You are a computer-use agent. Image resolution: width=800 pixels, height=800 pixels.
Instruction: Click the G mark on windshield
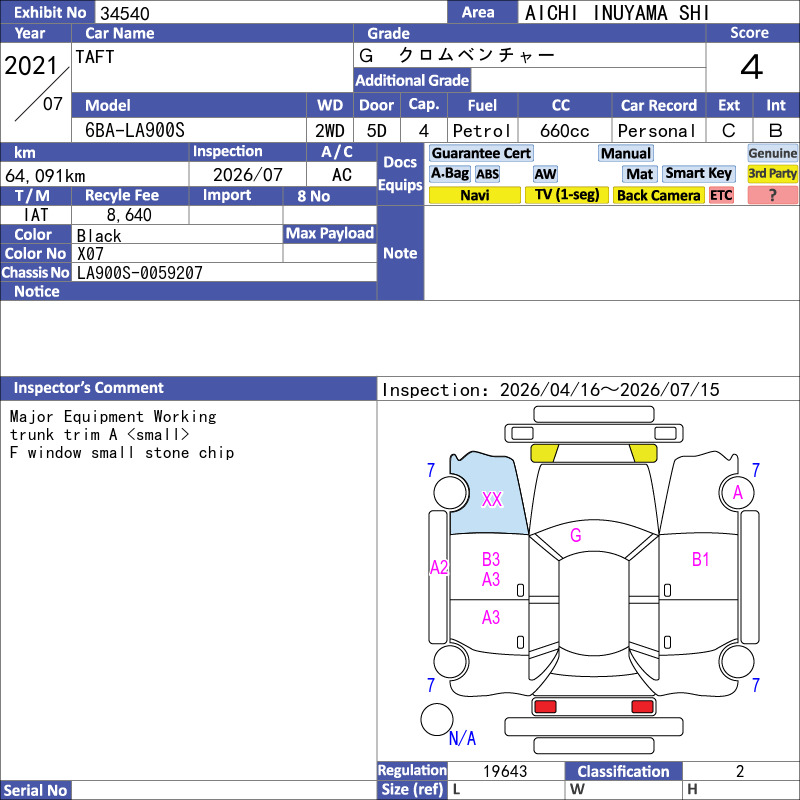(576, 535)
